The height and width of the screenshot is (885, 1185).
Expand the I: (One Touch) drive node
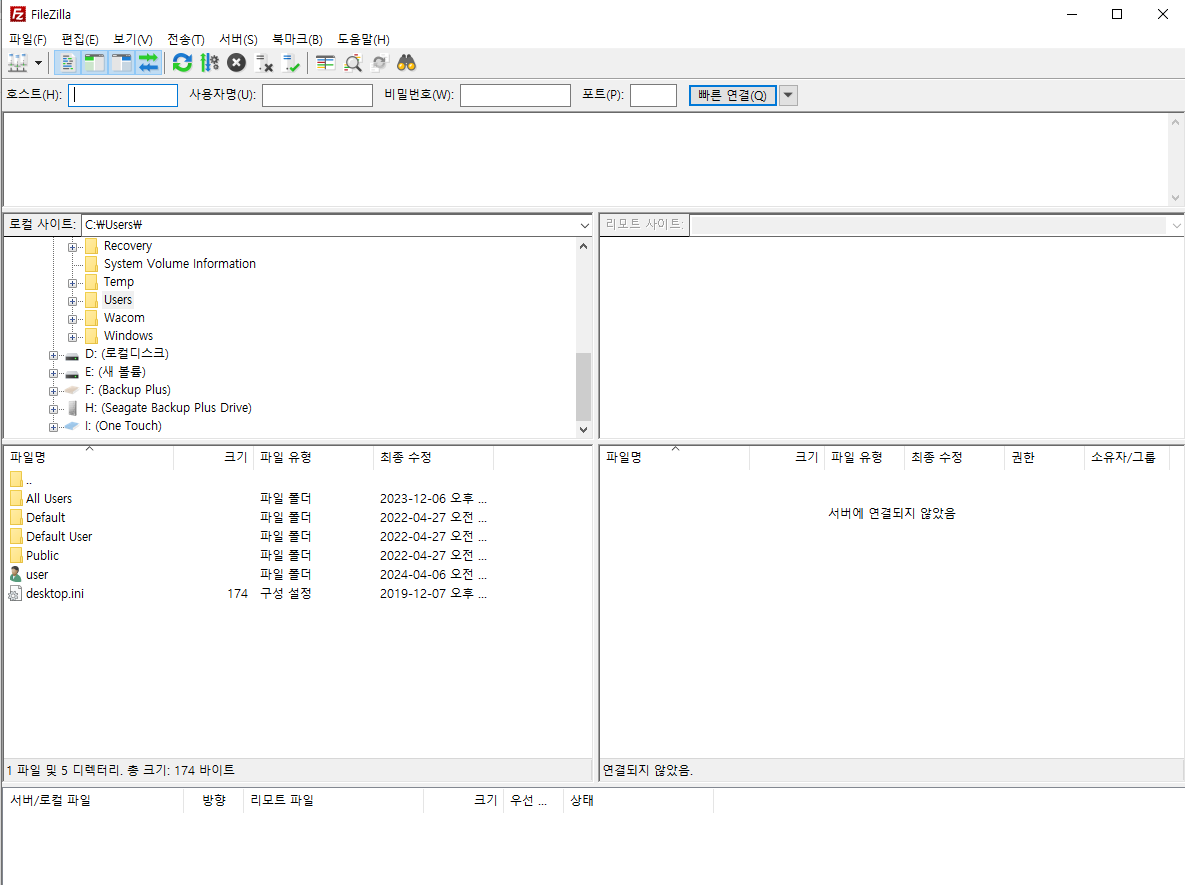53,427
